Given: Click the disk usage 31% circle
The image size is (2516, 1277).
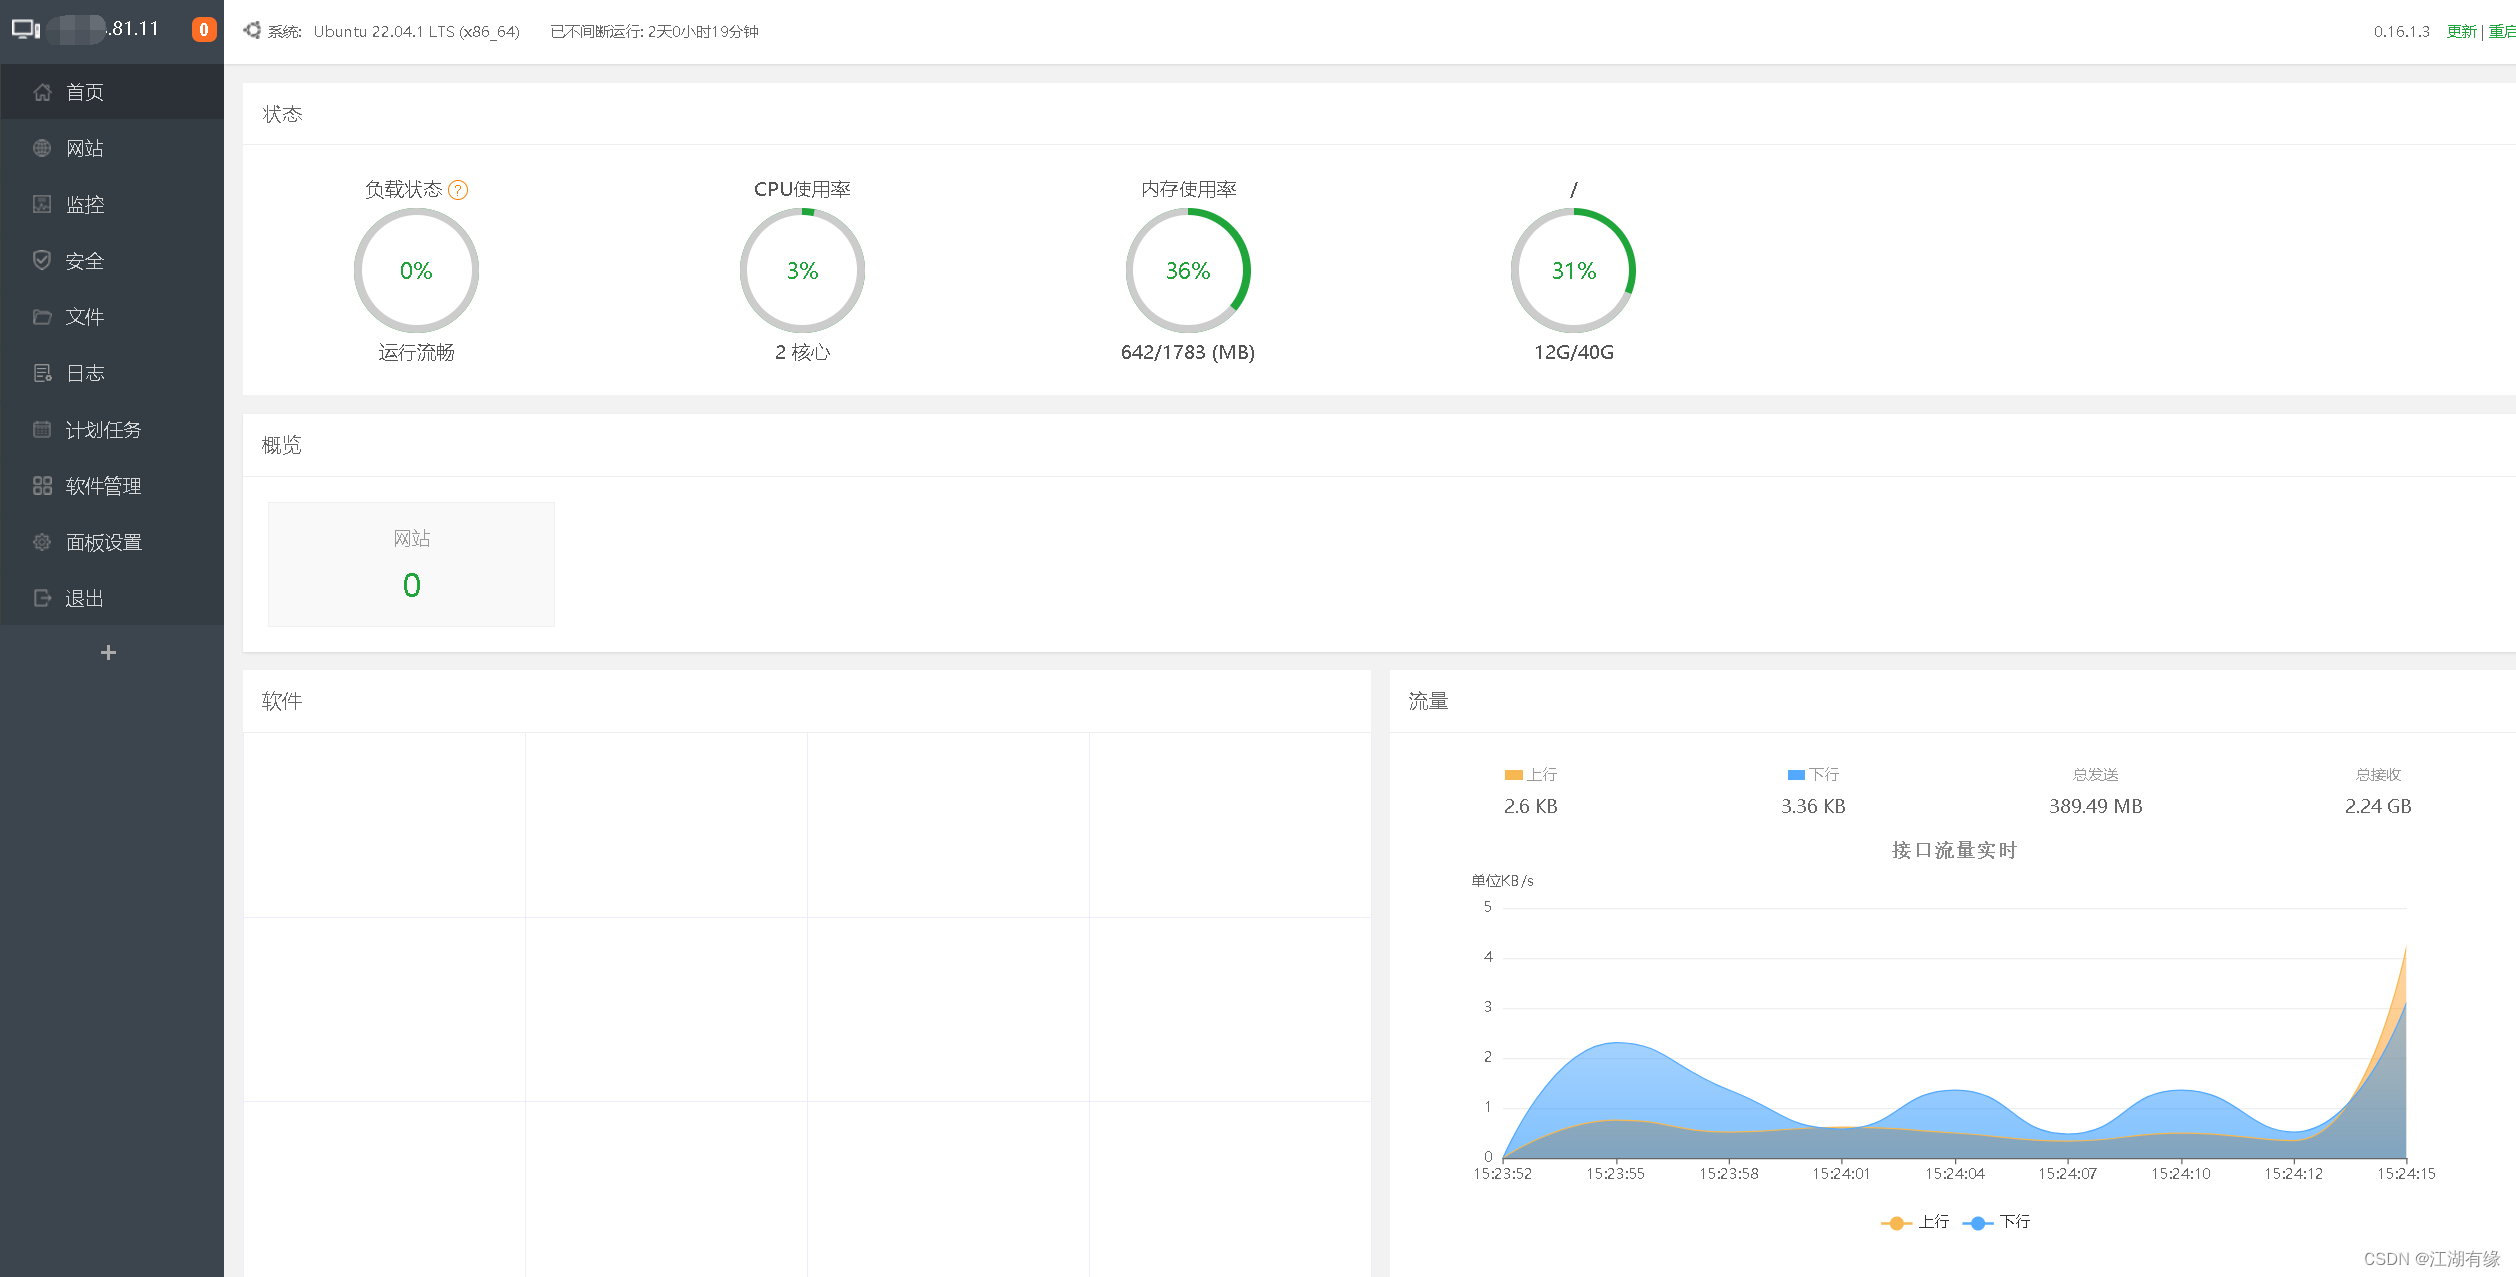Looking at the screenshot, I should (x=1573, y=271).
